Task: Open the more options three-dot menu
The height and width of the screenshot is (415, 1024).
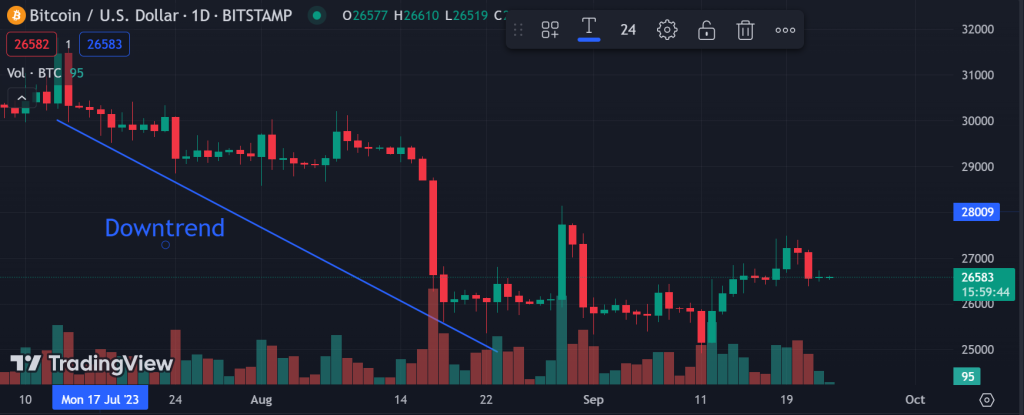Action: tap(785, 29)
